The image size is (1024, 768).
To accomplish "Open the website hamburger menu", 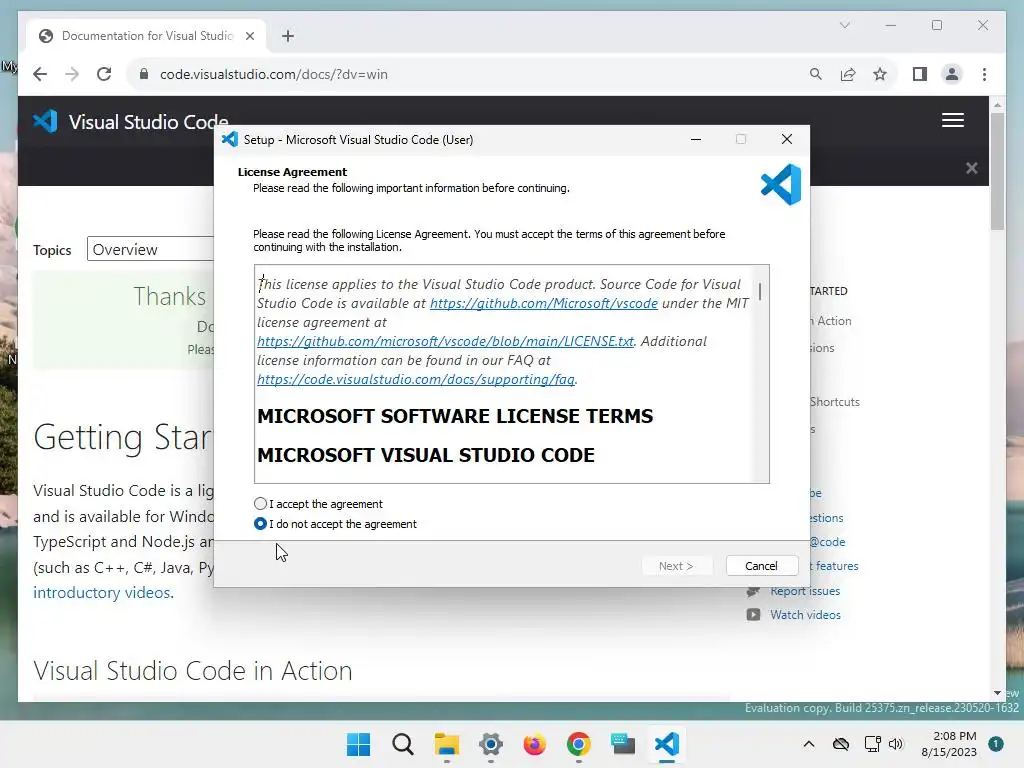I will tap(953, 120).
